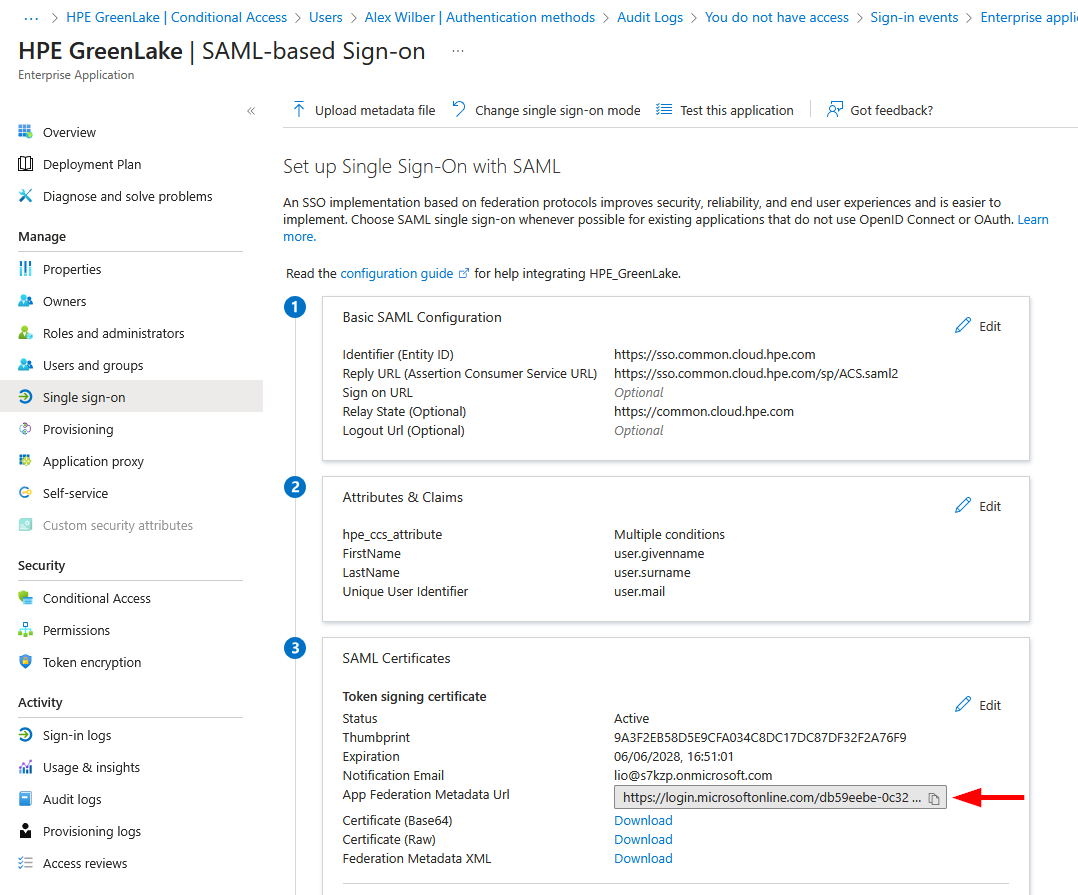The height and width of the screenshot is (895, 1078).
Task: Click the Token encryption shield icon
Action: click(x=26, y=662)
